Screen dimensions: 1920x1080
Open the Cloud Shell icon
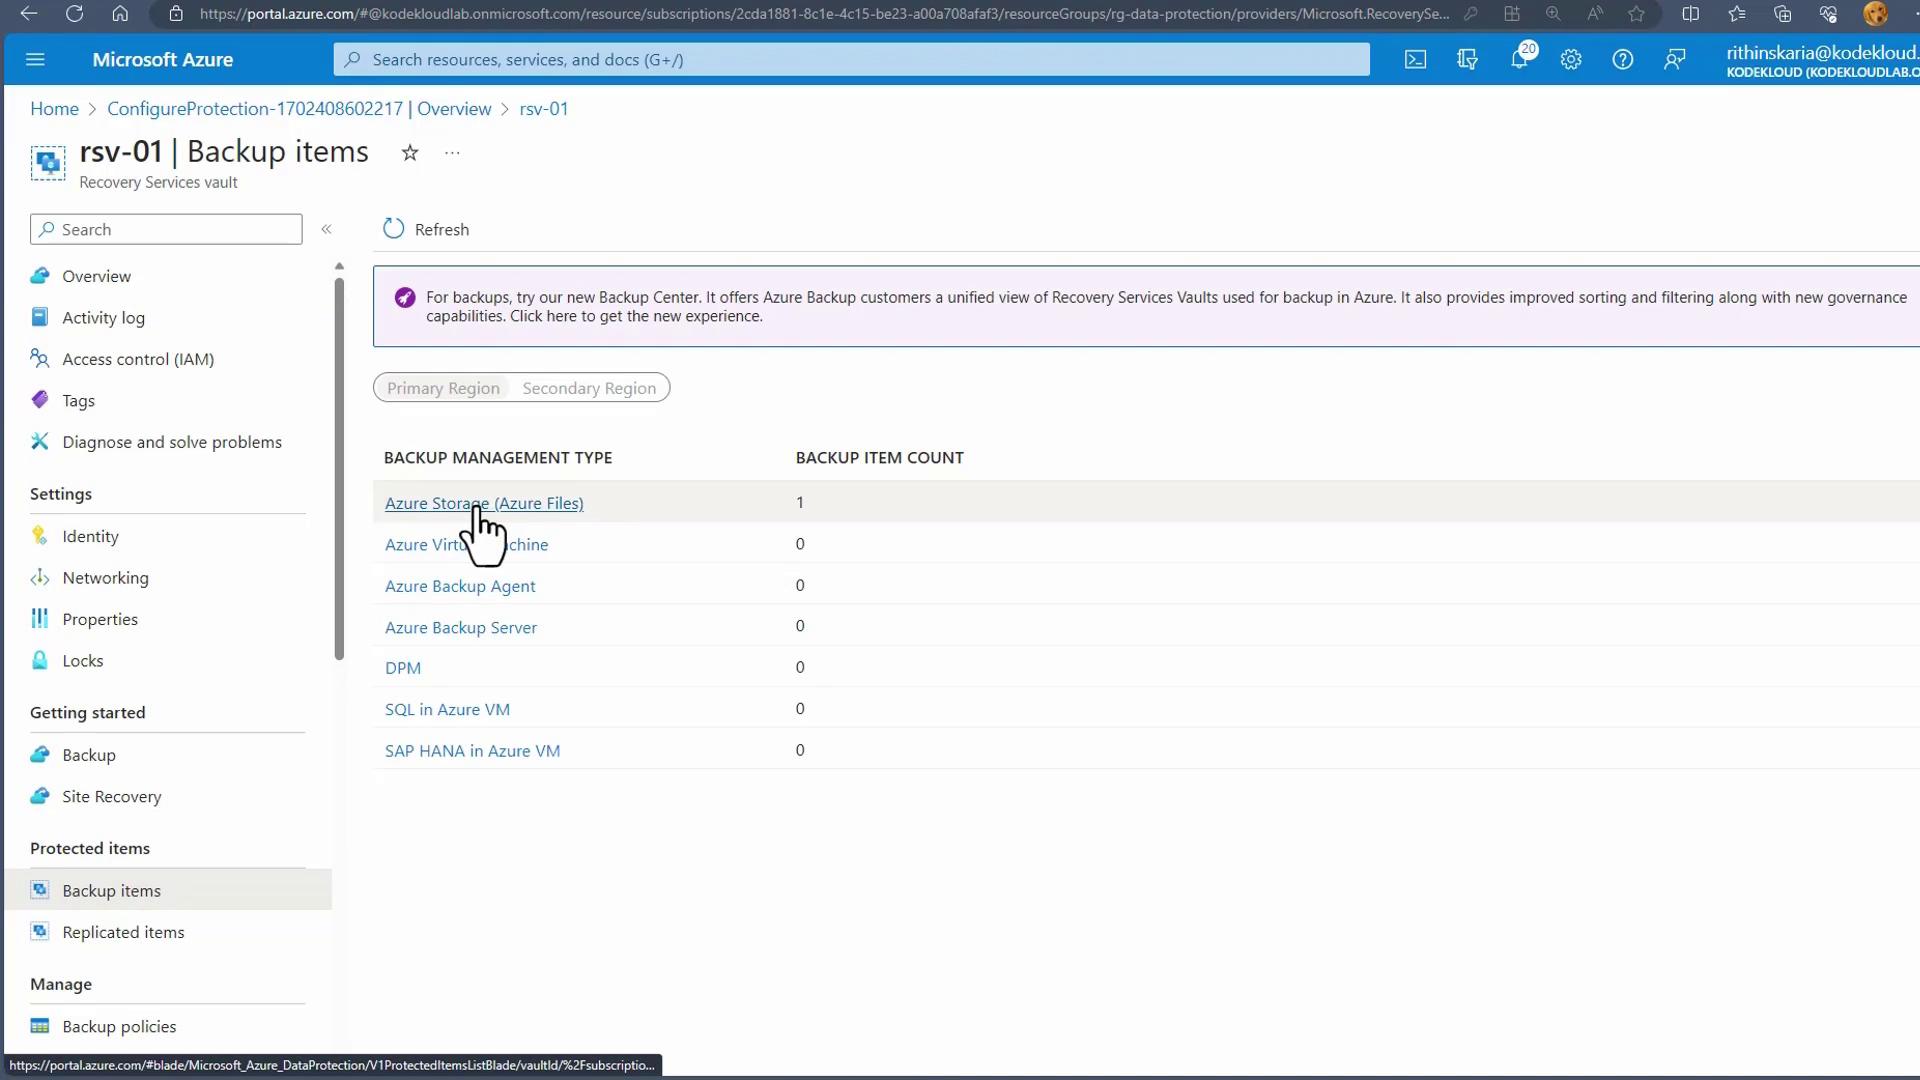point(1415,60)
